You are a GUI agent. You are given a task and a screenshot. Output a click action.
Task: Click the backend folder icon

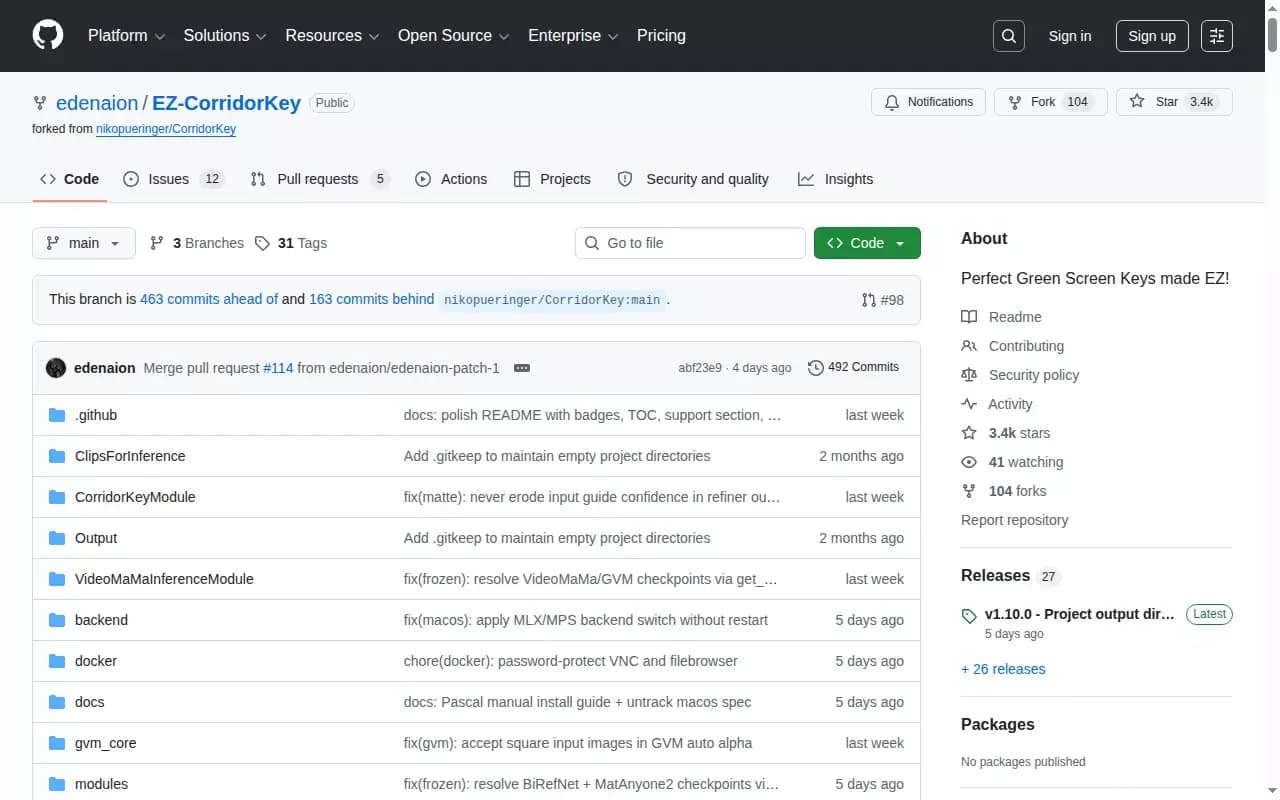coord(57,620)
